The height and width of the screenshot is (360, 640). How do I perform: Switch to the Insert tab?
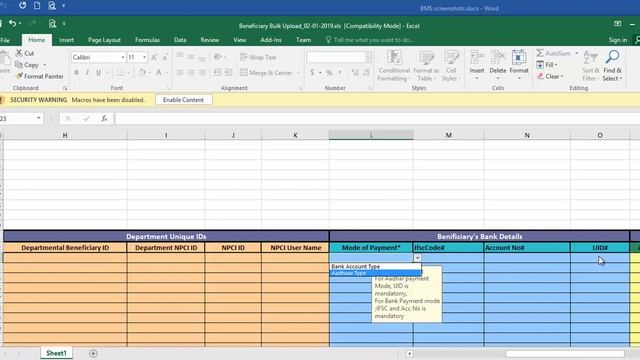click(x=66, y=40)
